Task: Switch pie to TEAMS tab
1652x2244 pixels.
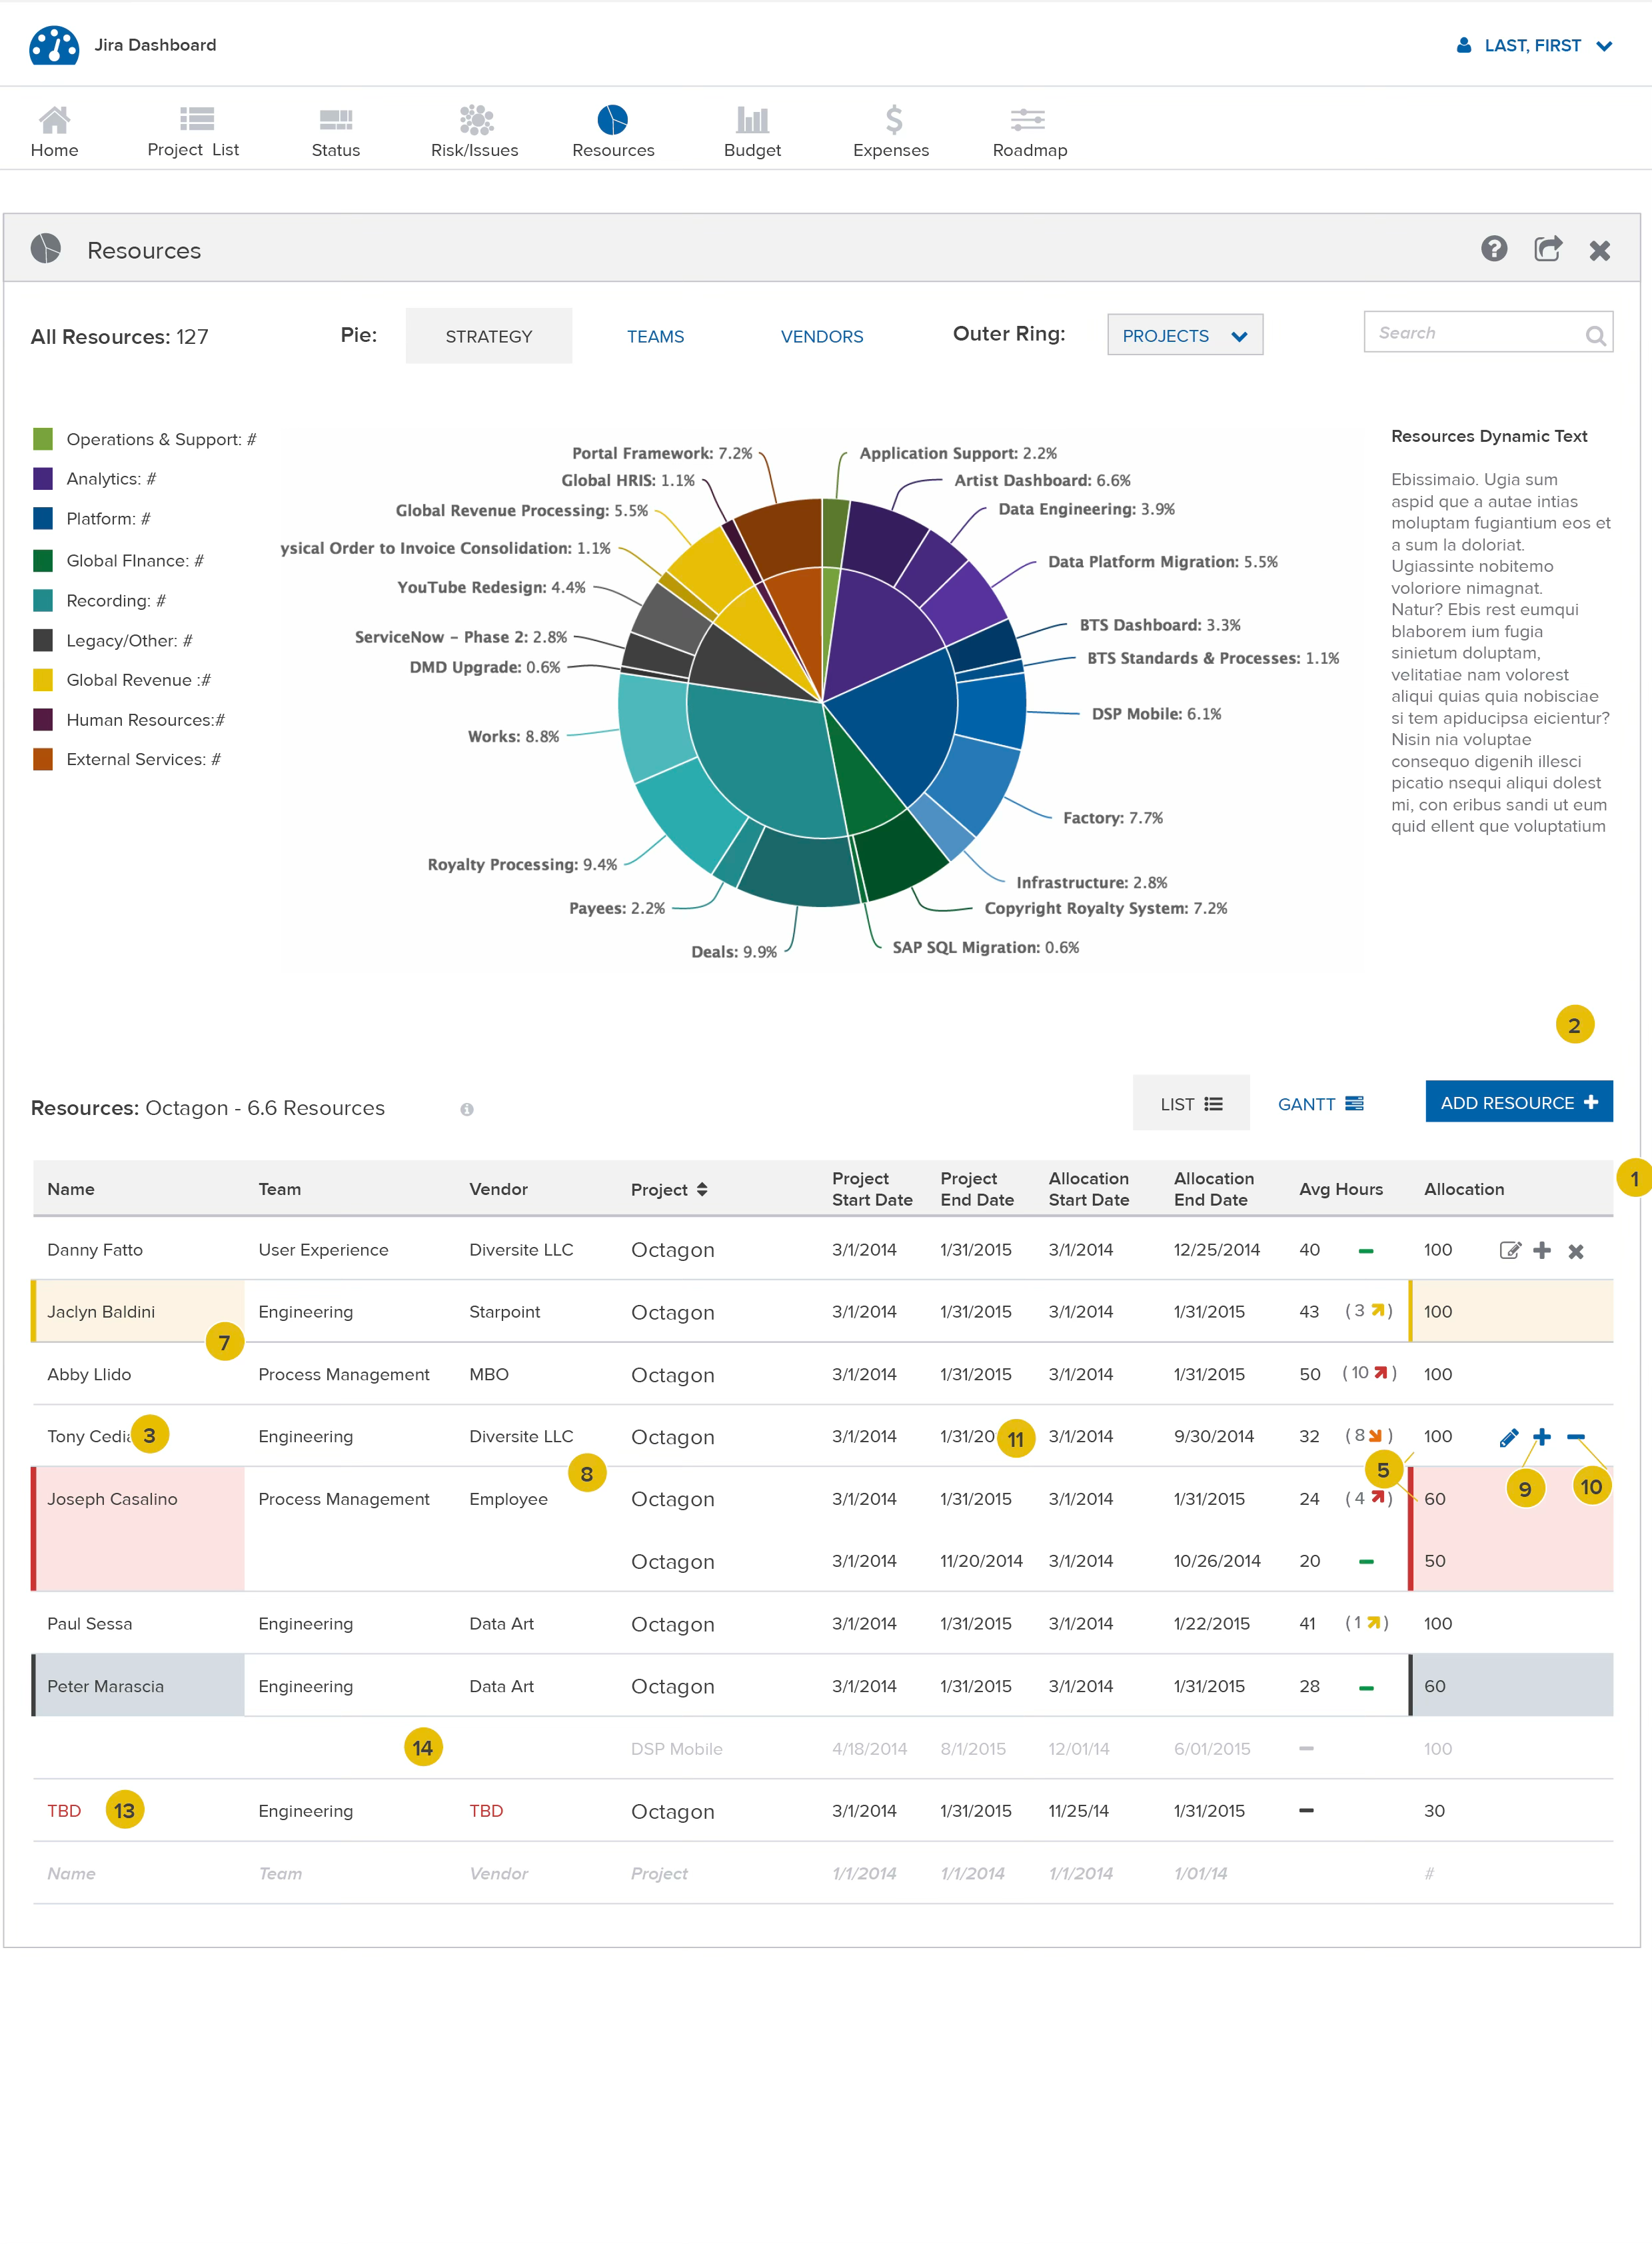Action: coord(655,337)
